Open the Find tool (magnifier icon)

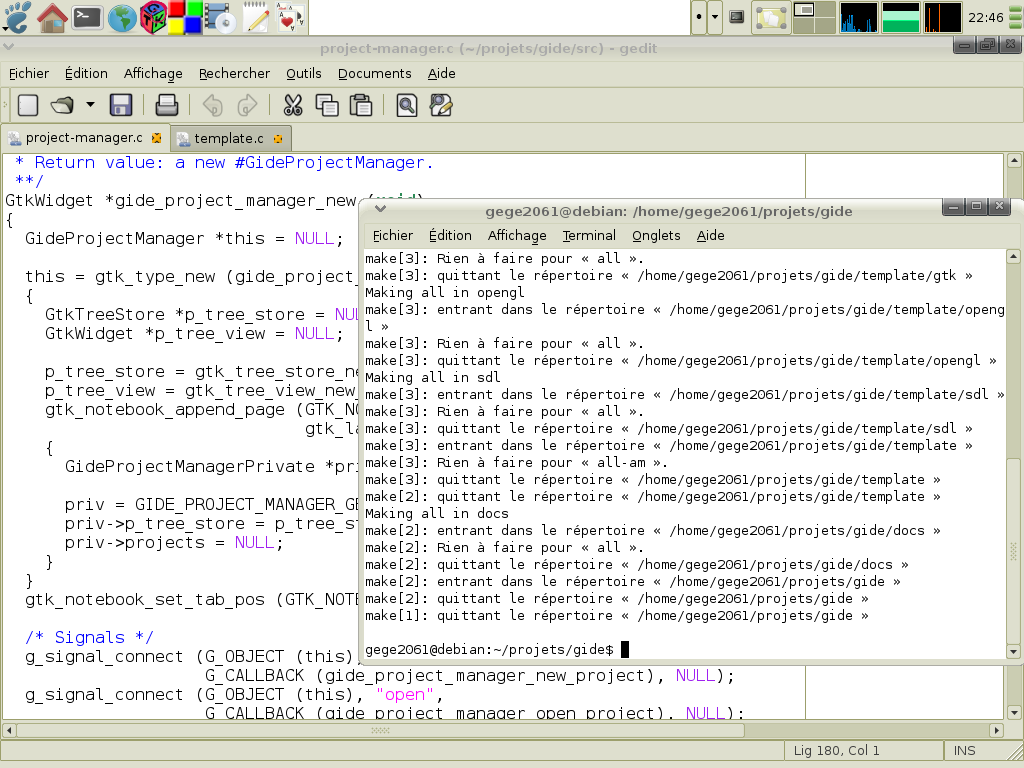407,105
